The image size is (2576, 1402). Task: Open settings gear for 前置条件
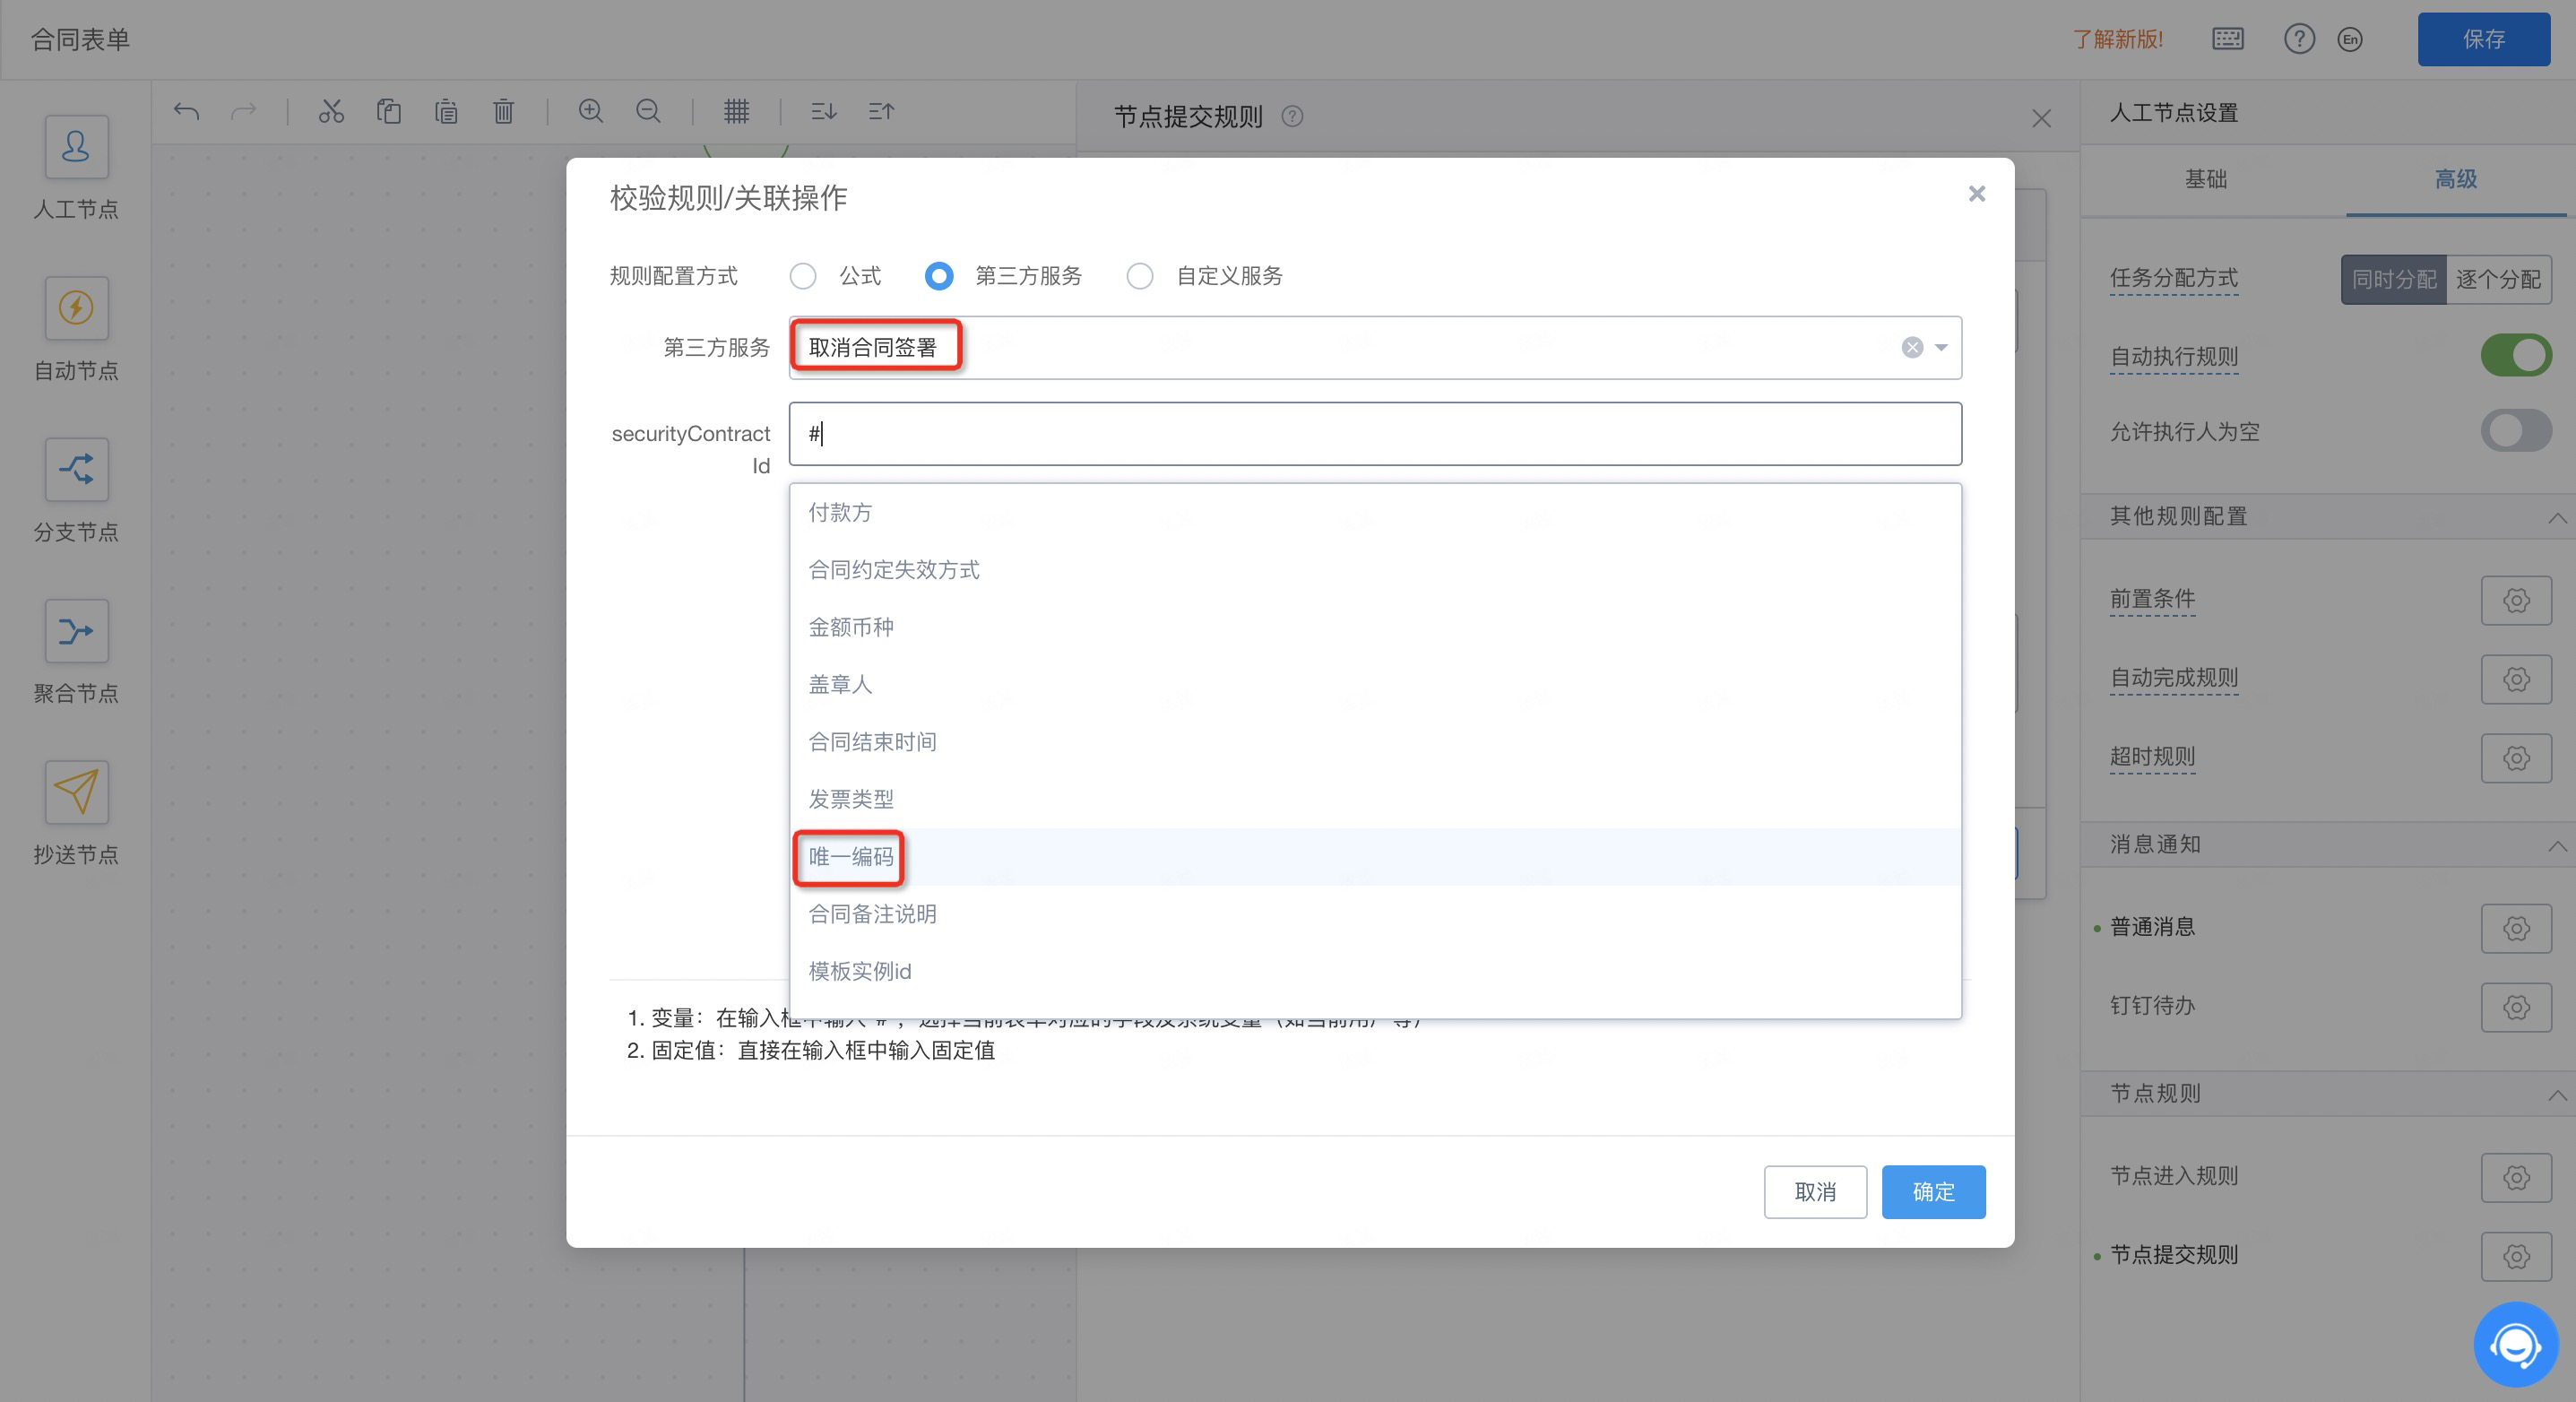(2515, 600)
